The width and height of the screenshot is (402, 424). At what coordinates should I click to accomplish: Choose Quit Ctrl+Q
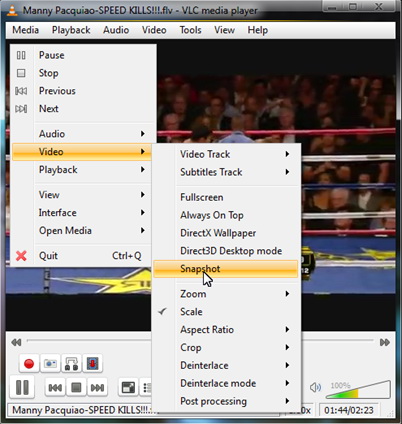pyautogui.click(x=82, y=256)
